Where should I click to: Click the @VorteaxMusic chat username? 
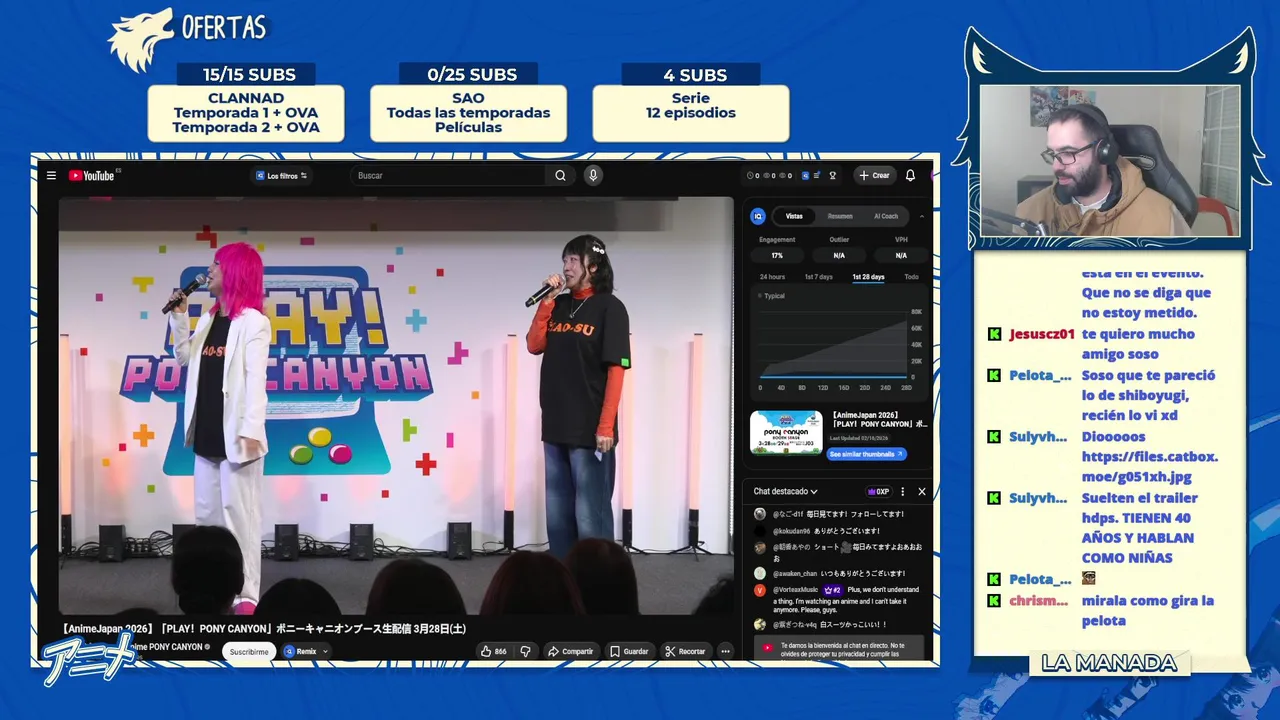pos(795,590)
